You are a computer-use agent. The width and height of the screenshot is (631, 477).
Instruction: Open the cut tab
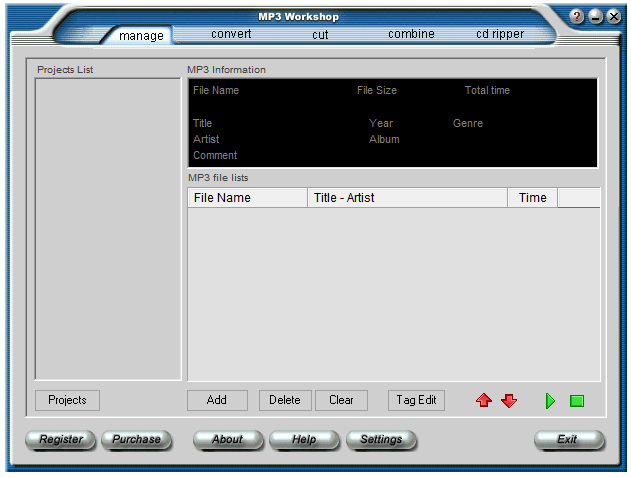coord(320,34)
